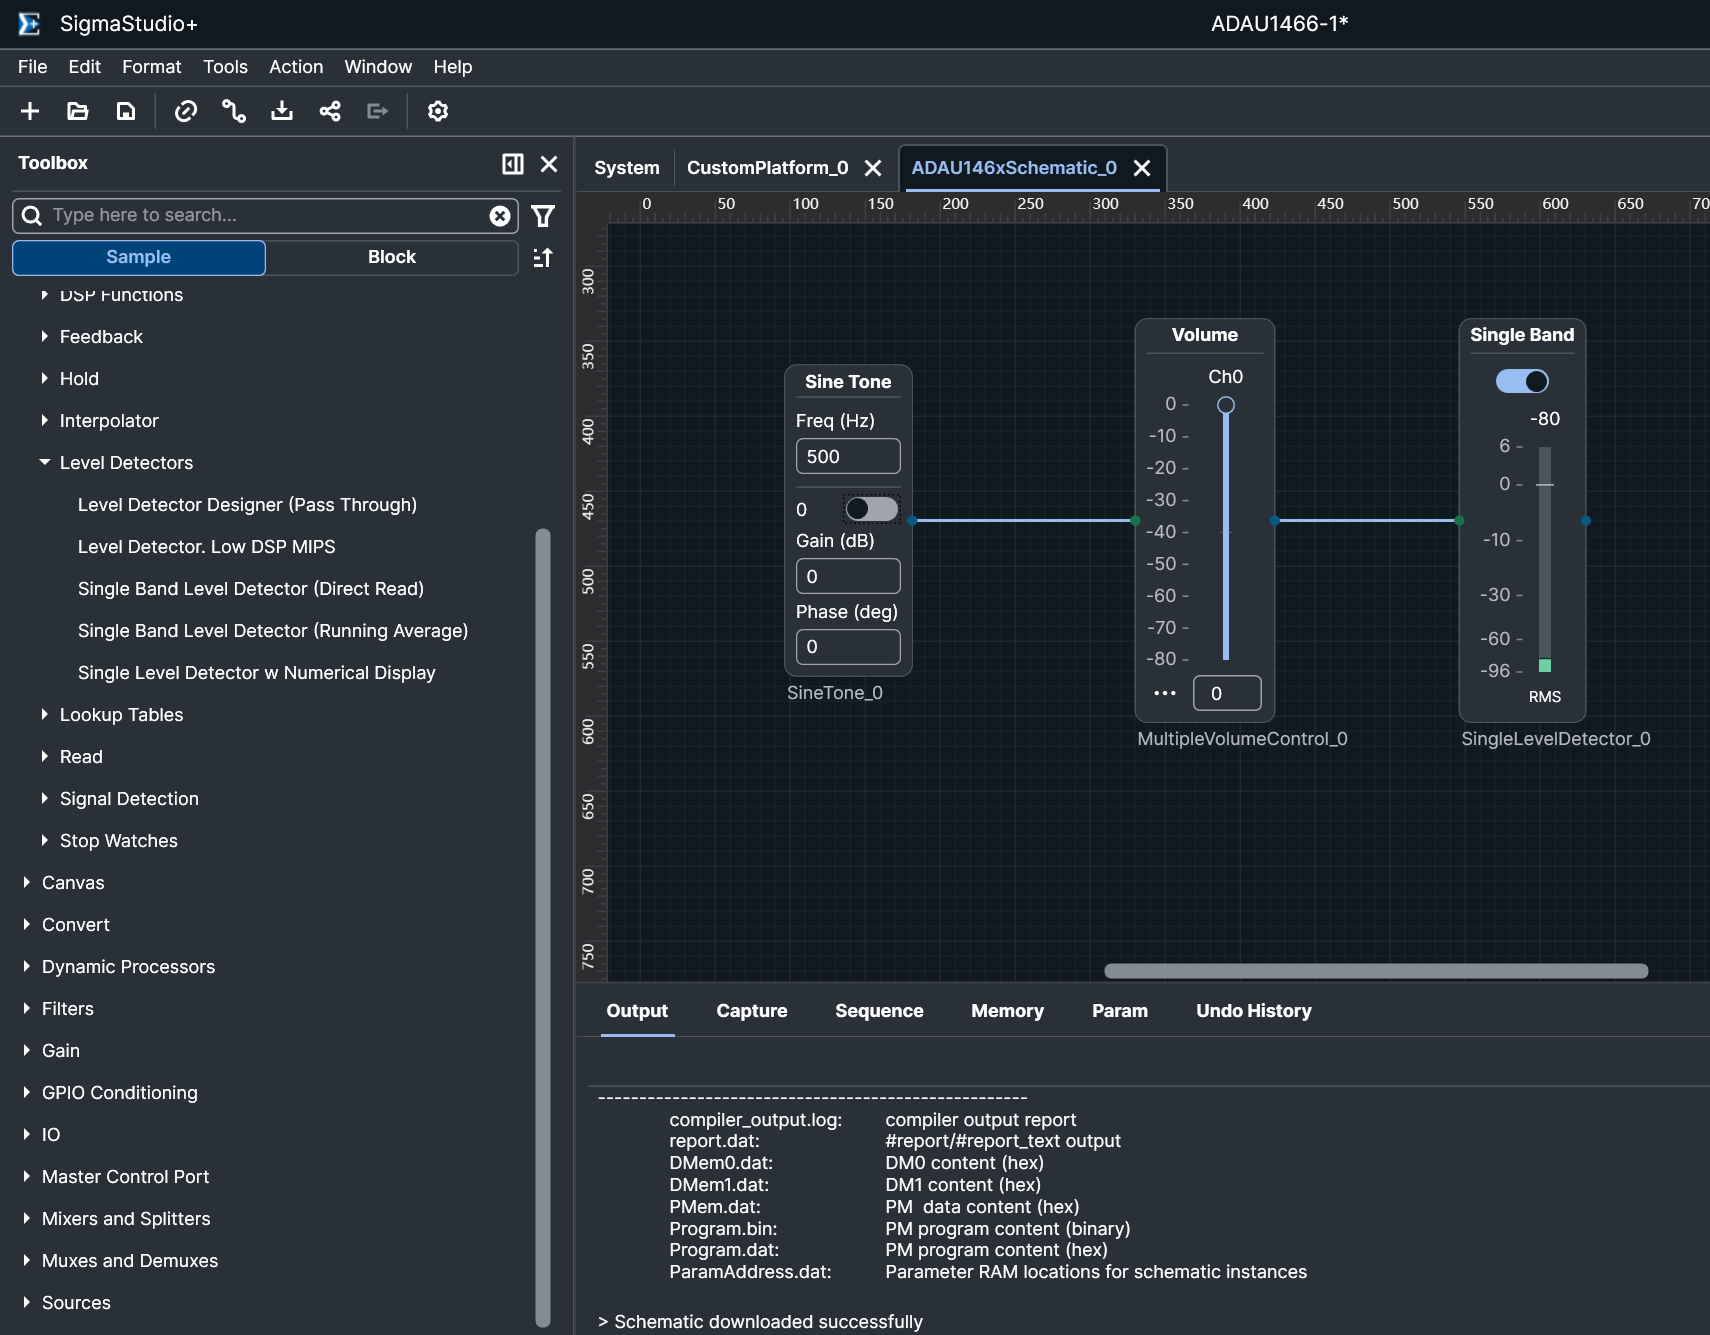Click the Toolbox vertical scrollbar
The width and height of the screenshot is (1710, 1335).
pos(543,927)
